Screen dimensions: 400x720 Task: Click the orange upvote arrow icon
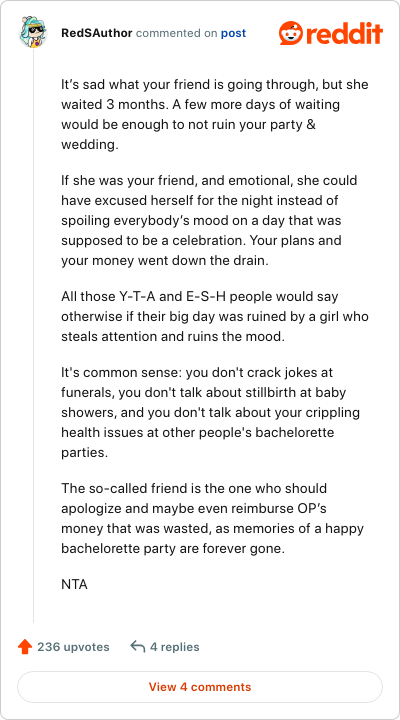point(24,647)
